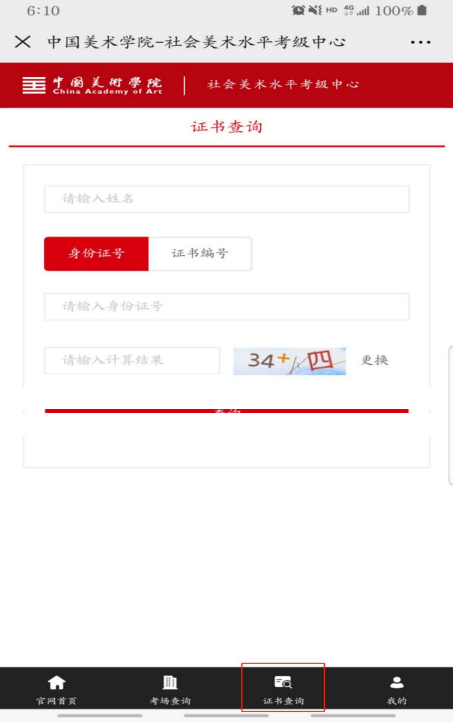Open the three-dot more options menu

[x=420, y=42]
